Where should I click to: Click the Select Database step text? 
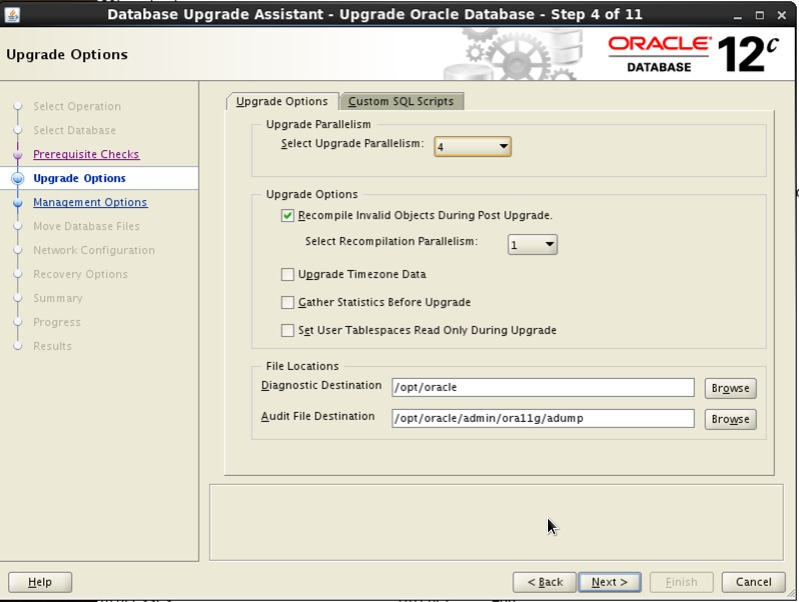coord(74,130)
